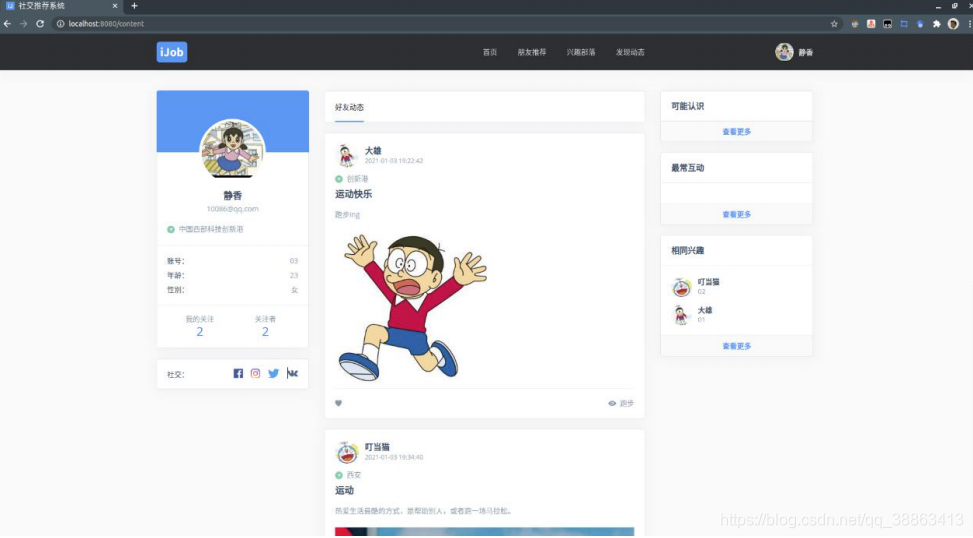The height and width of the screenshot is (538, 973).
Task: Select the 好友动态 tab
Action: pyautogui.click(x=349, y=107)
